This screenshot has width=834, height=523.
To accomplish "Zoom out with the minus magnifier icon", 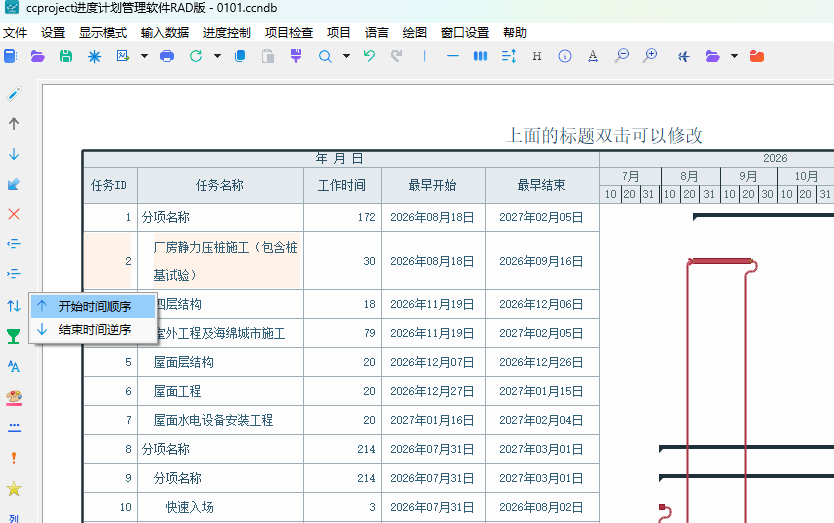I will pyautogui.click(x=621, y=56).
